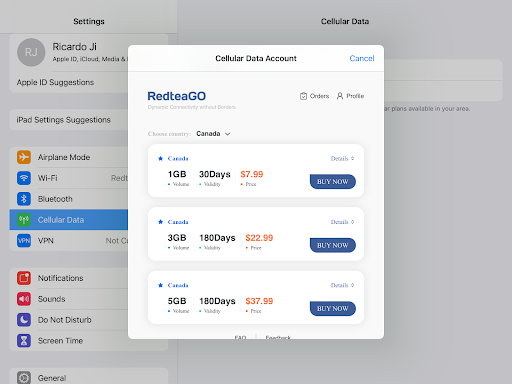Tap the Notifications icon in Settings
This screenshot has height=384, width=512.
pos(24,278)
